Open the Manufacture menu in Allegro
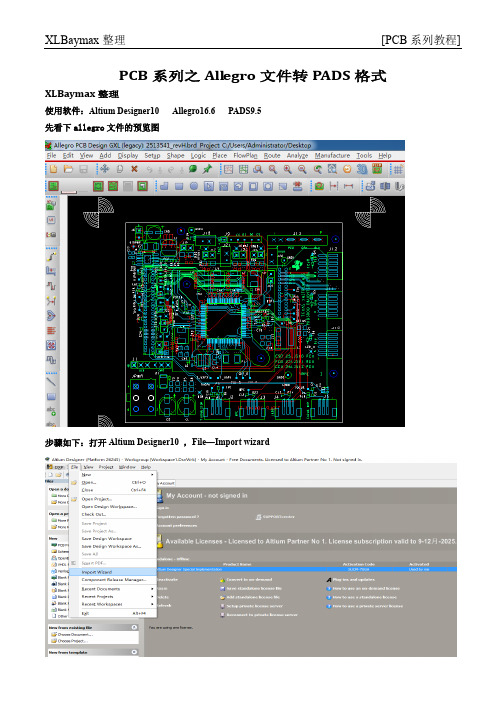496x702 pixels. click(332, 155)
